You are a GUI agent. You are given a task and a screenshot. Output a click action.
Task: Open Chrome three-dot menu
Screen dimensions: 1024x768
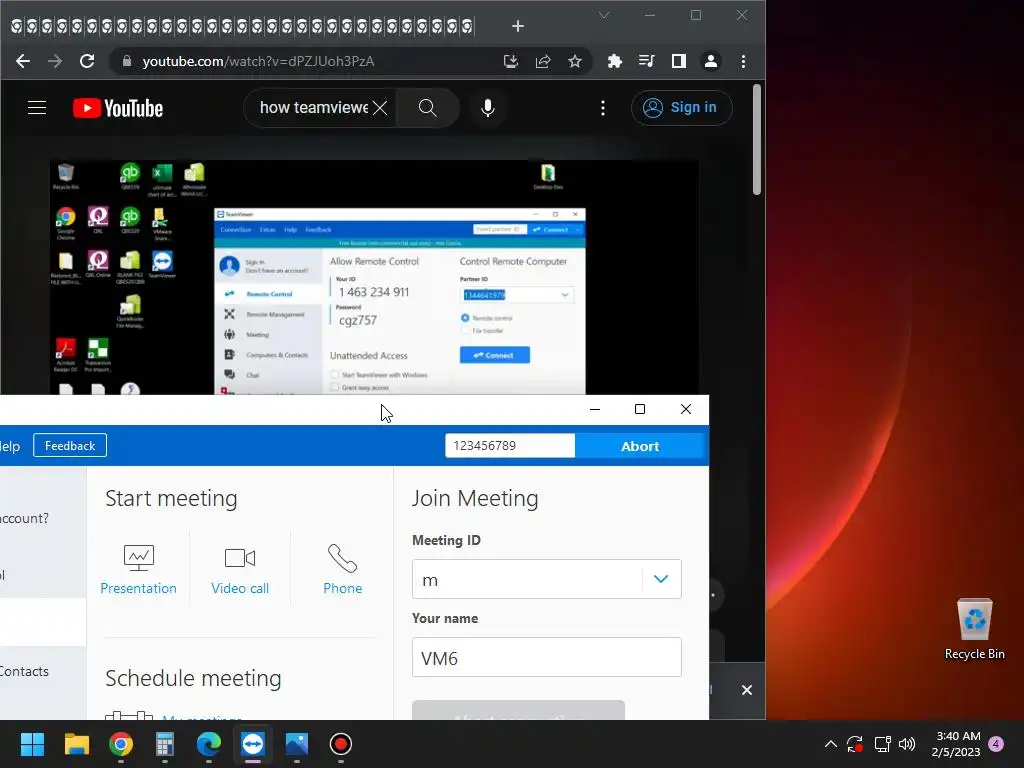[743, 61]
